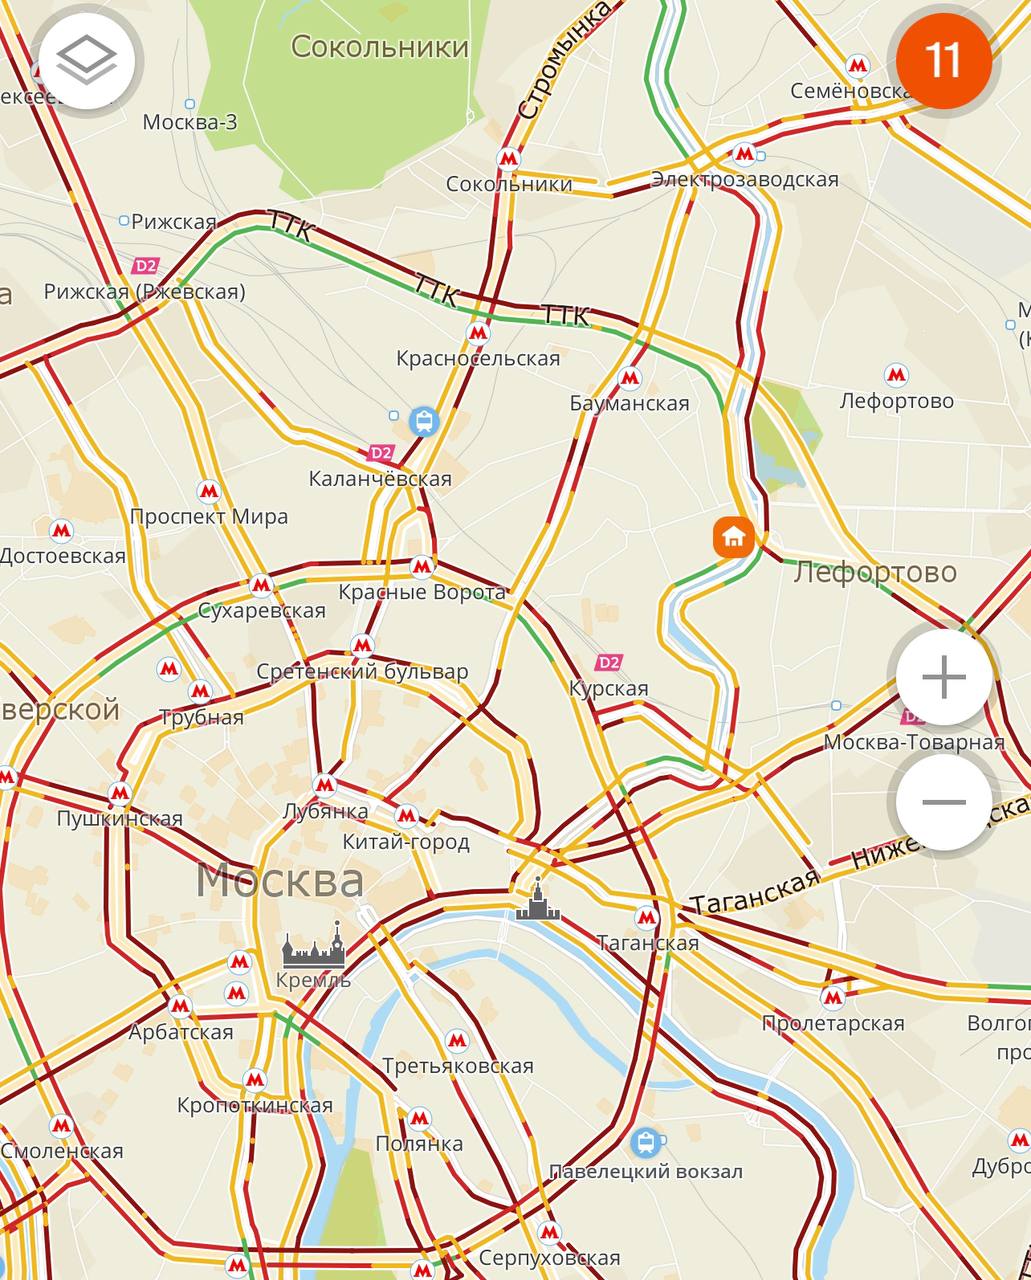Viewport: 1031px width, 1280px height.
Task: Click the Лубянка metro station marker
Action: tap(325, 784)
